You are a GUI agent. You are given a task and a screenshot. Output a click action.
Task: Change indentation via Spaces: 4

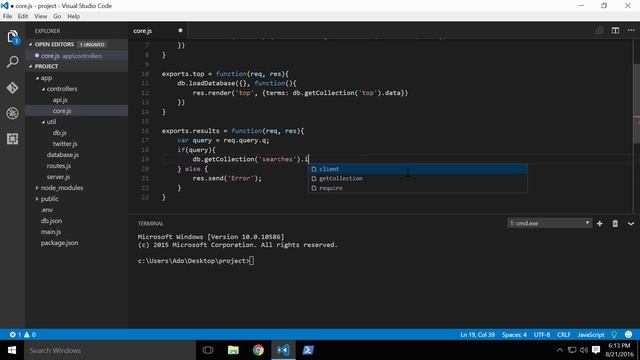click(x=514, y=334)
